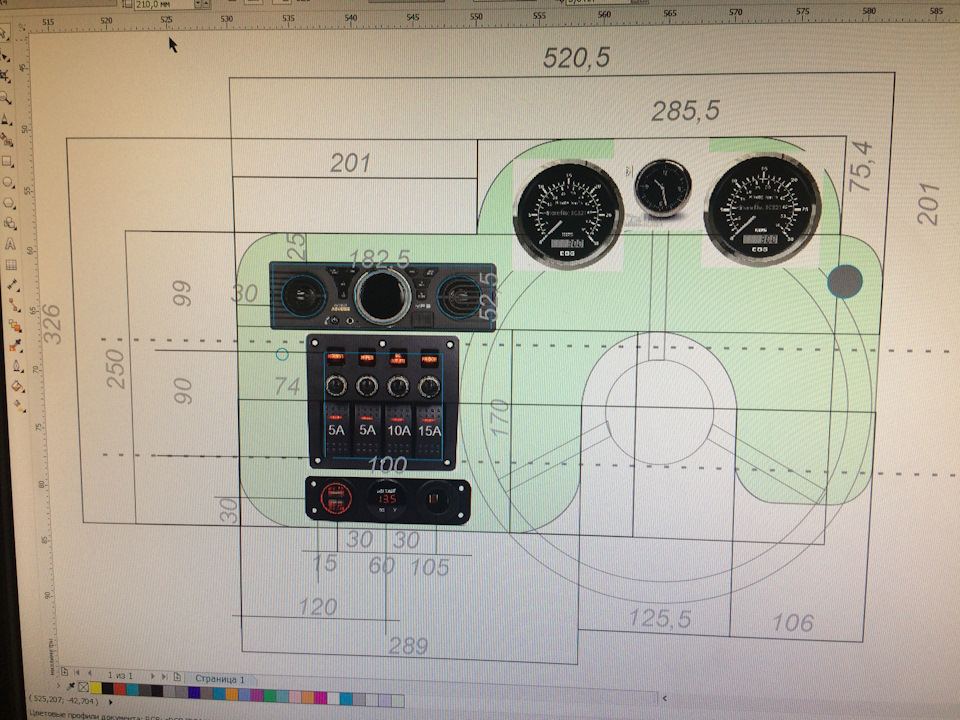Open the Страница 1 page tab
The image size is (960, 720).
[219, 678]
